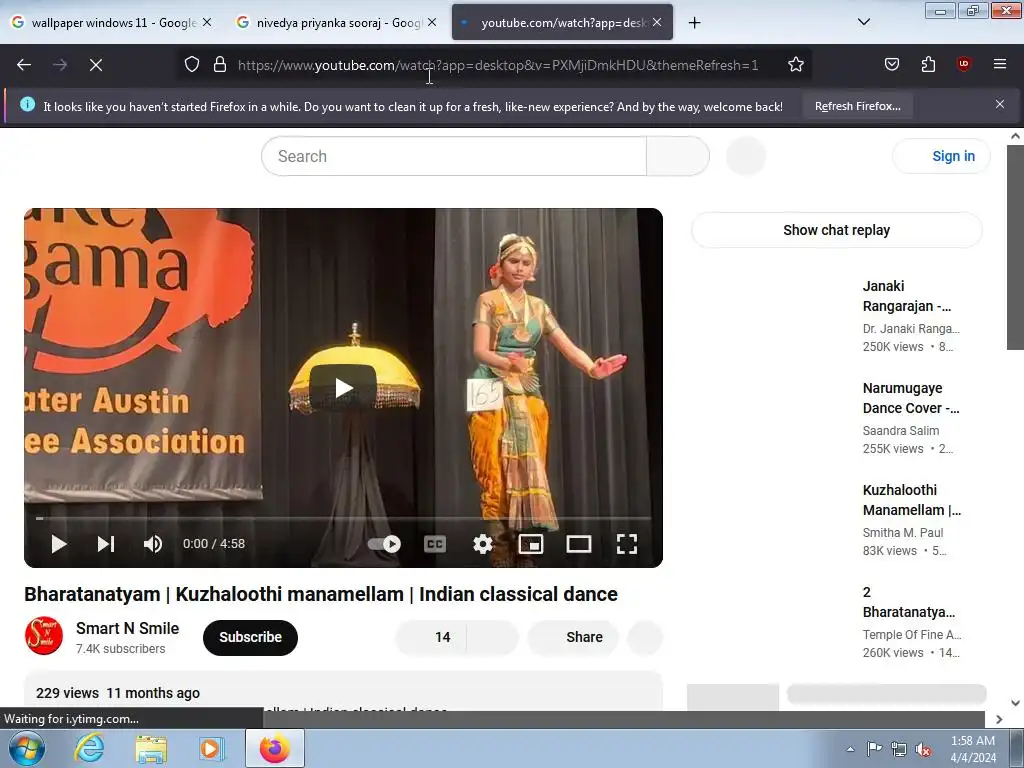Click the muted volume tray icon

point(923,750)
